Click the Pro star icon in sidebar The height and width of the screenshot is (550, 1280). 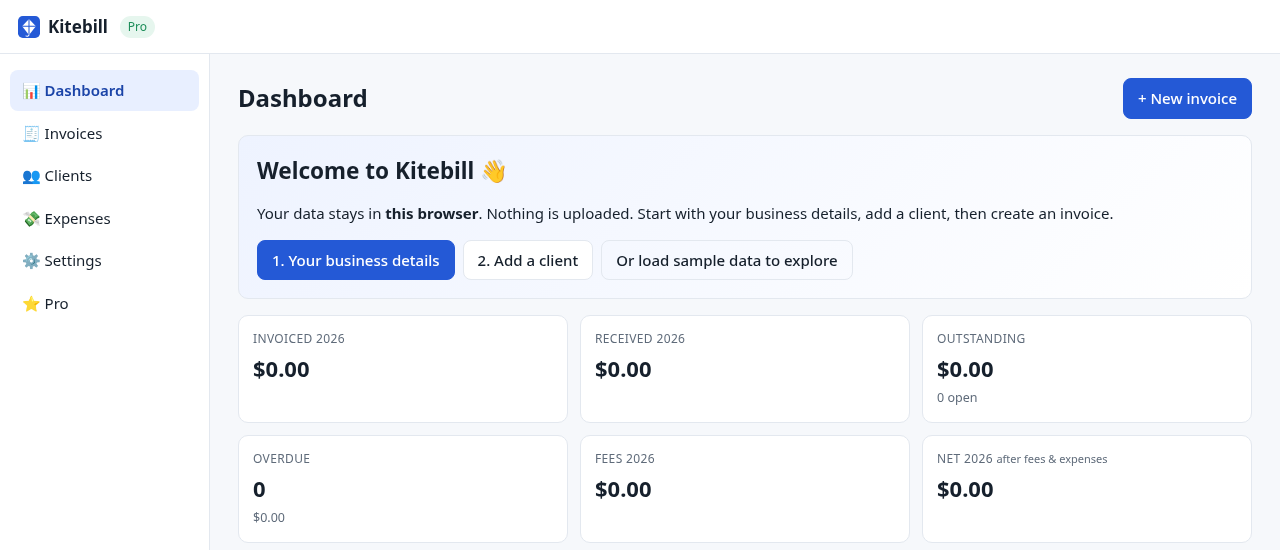coord(31,304)
